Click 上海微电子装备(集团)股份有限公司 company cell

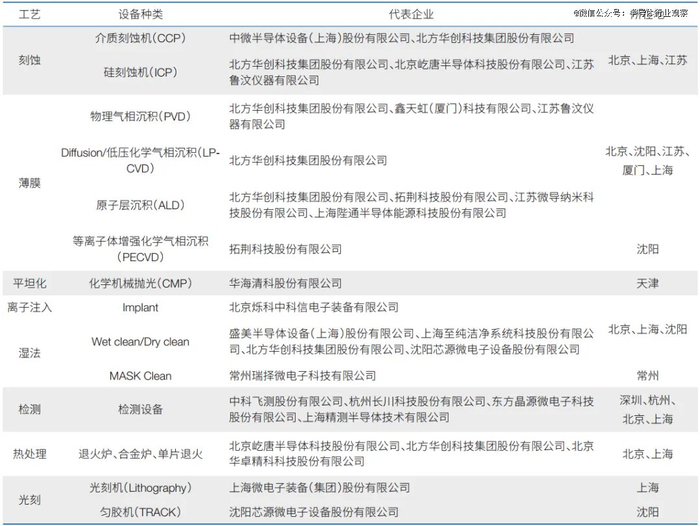pos(319,488)
